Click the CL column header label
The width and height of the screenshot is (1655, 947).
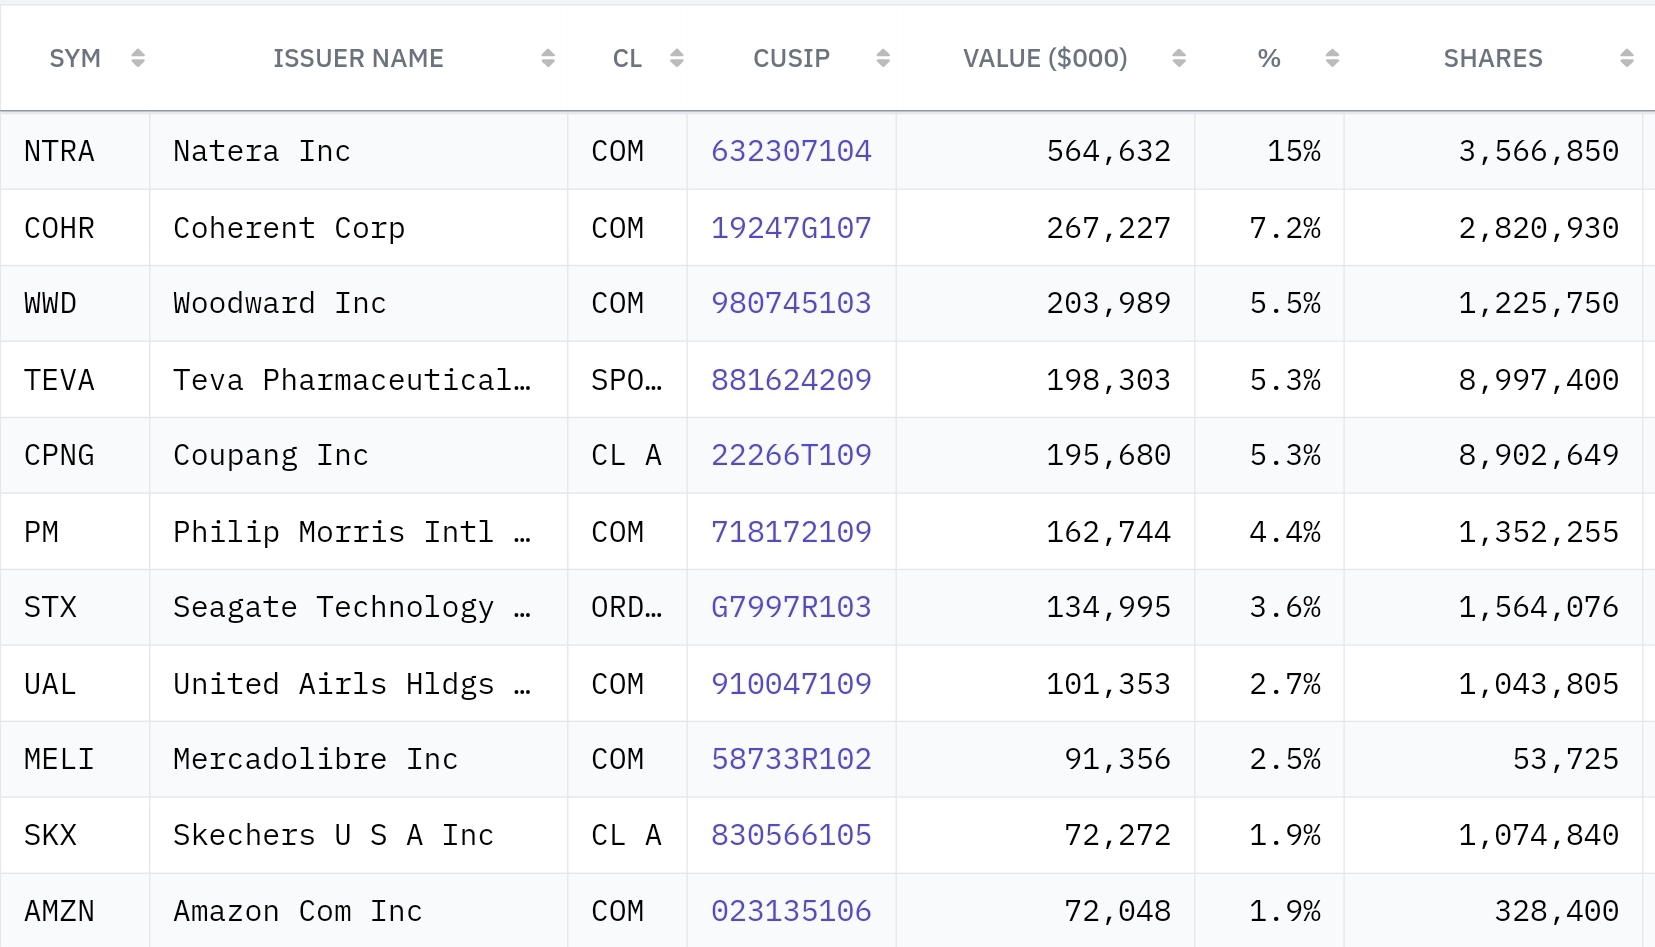pyautogui.click(x=627, y=59)
